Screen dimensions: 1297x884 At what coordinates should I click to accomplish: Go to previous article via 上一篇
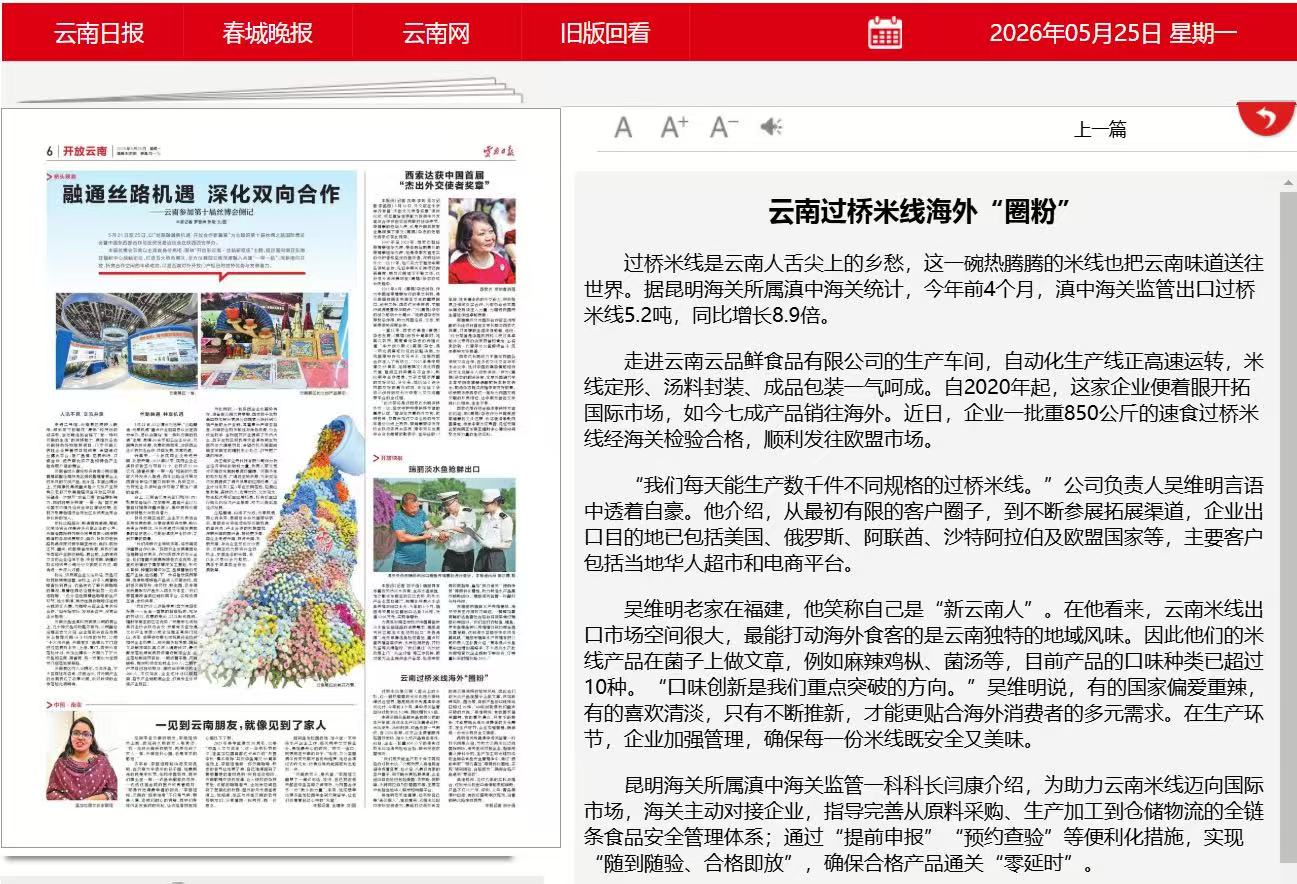click(1100, 129)
